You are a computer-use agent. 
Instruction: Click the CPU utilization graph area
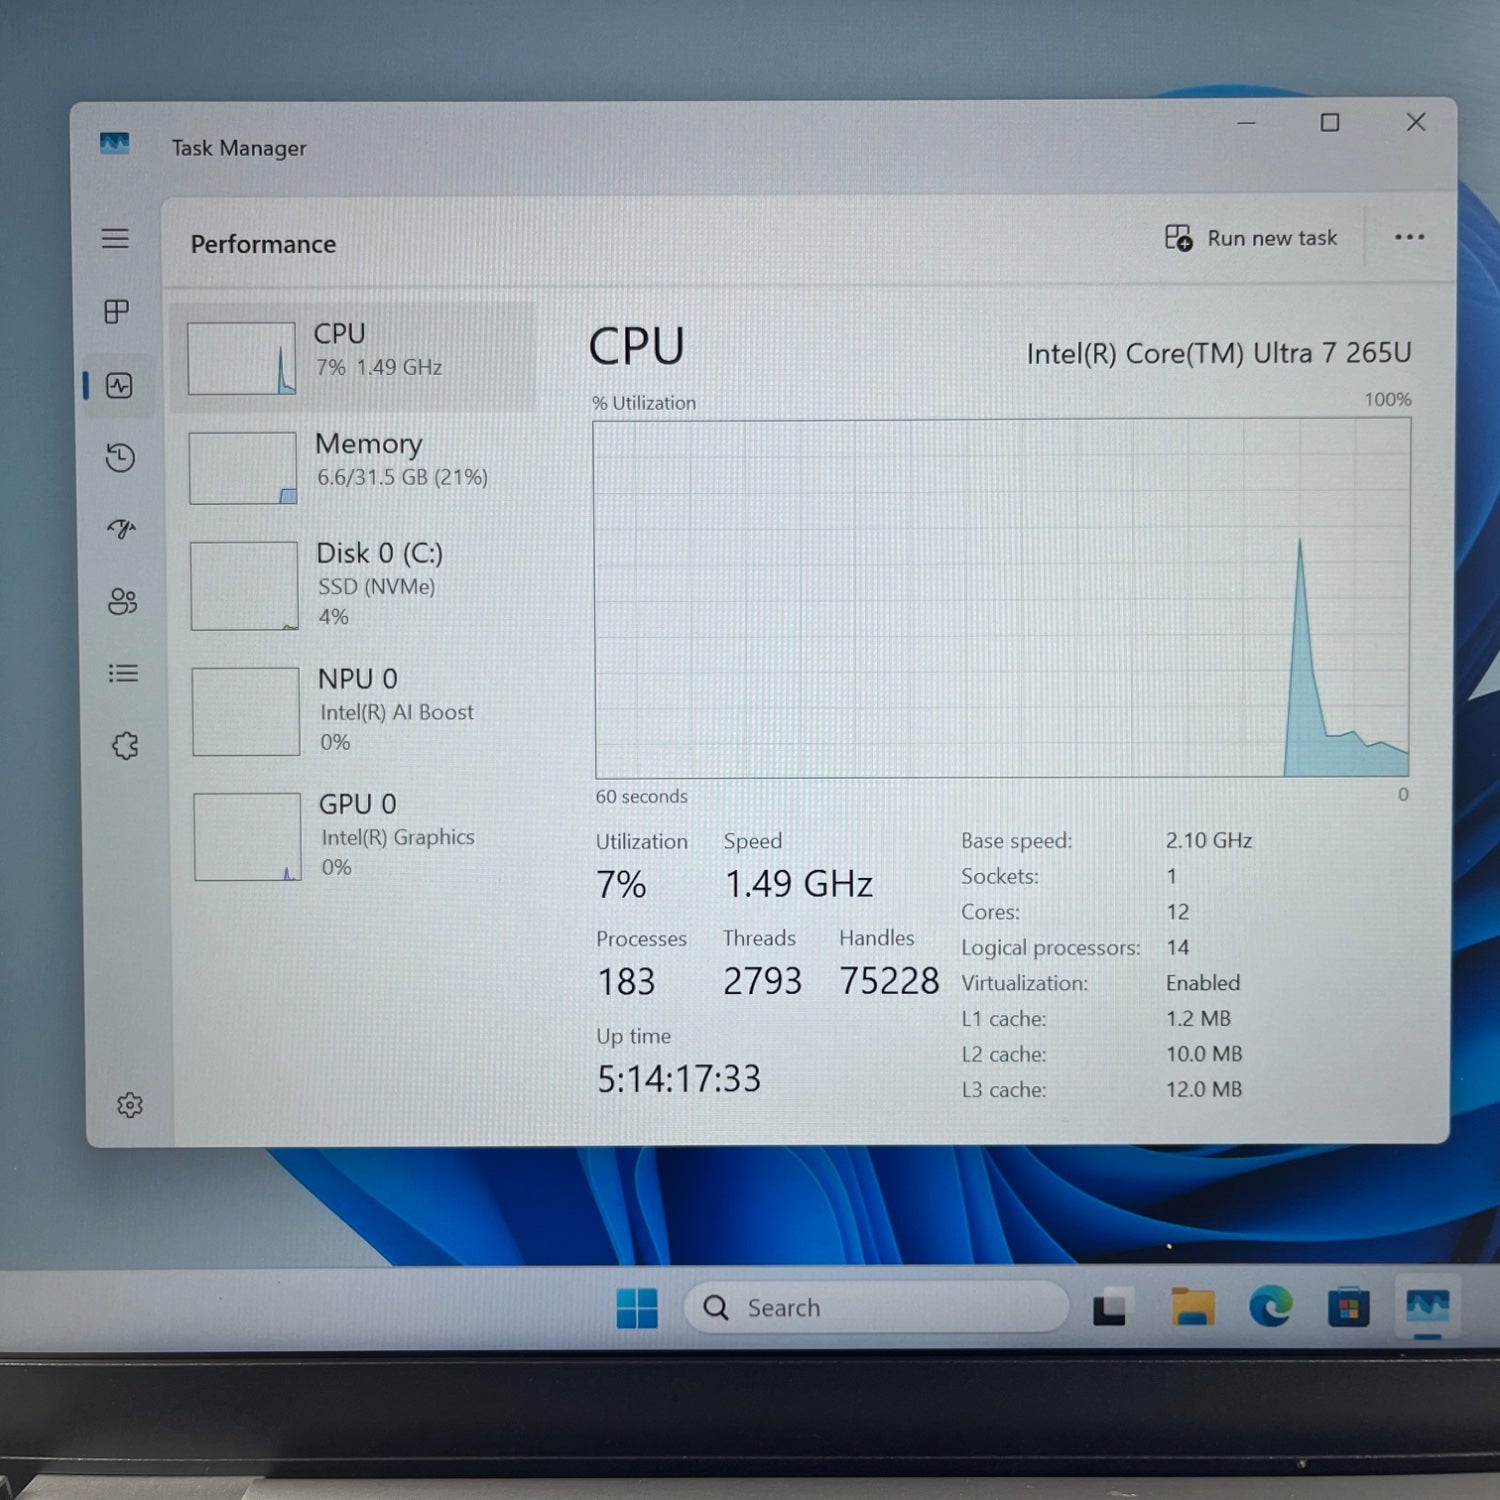pyautogui.click(x=1002, y=598)
